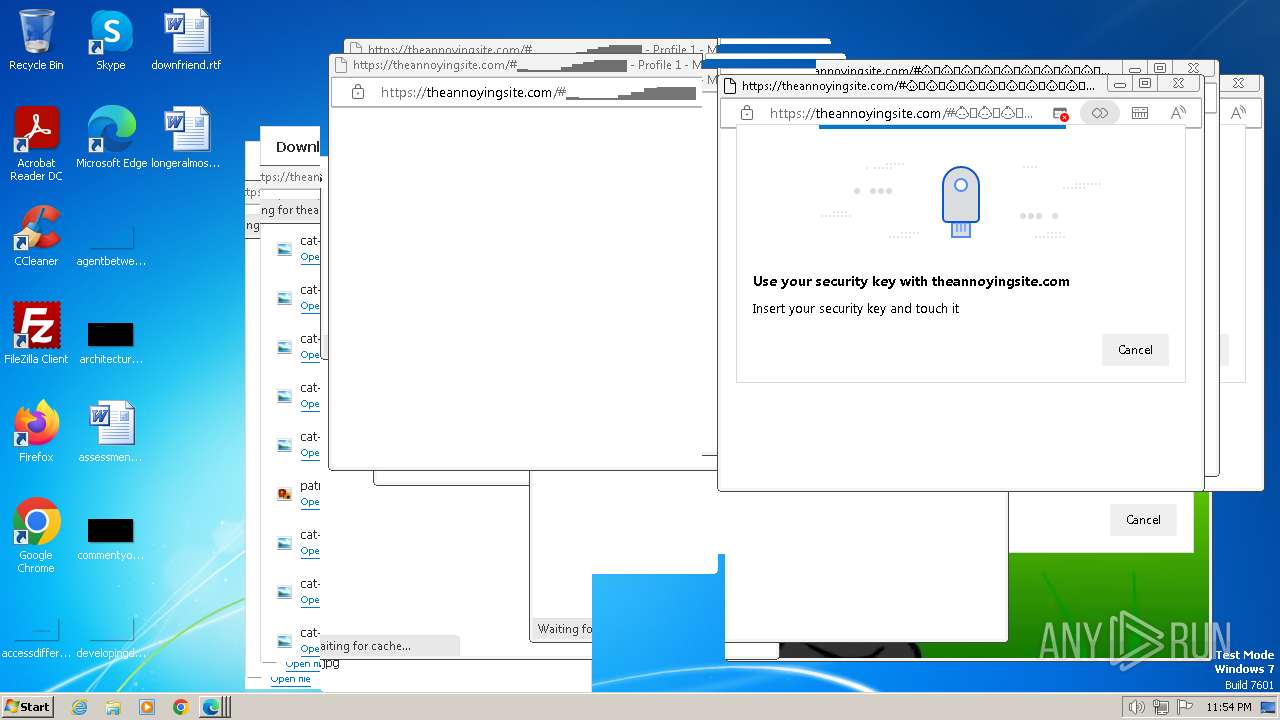The image size is (1280, 720).
Task: Open Firefox desktop shortcut
Action: (36, 432)
